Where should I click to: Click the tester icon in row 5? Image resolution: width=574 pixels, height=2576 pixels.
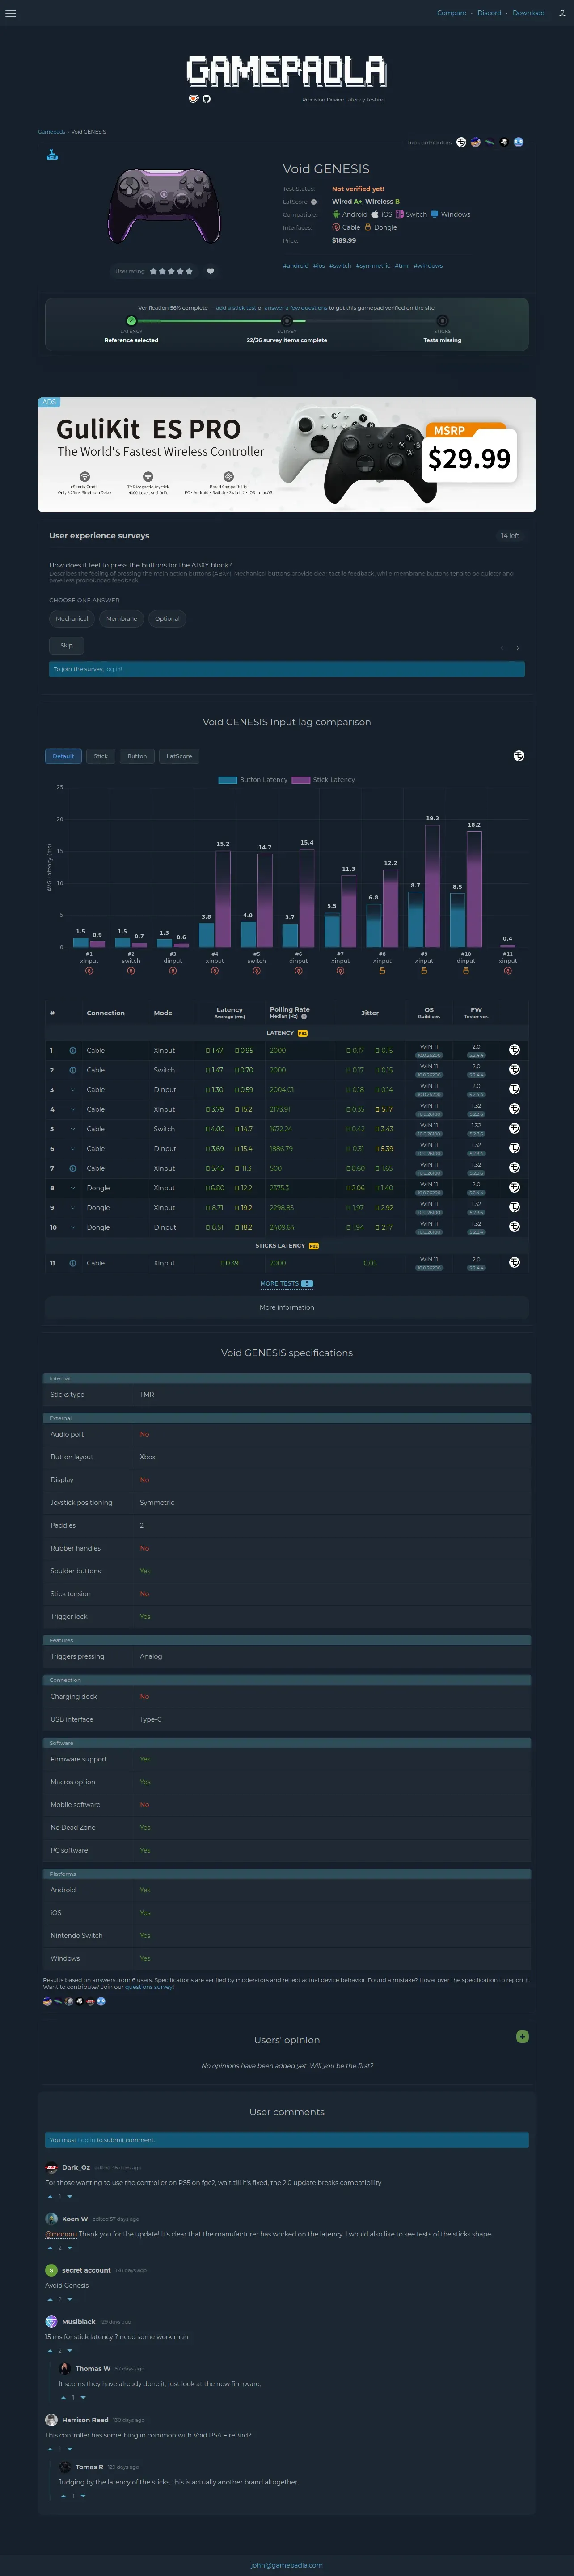514,1129
